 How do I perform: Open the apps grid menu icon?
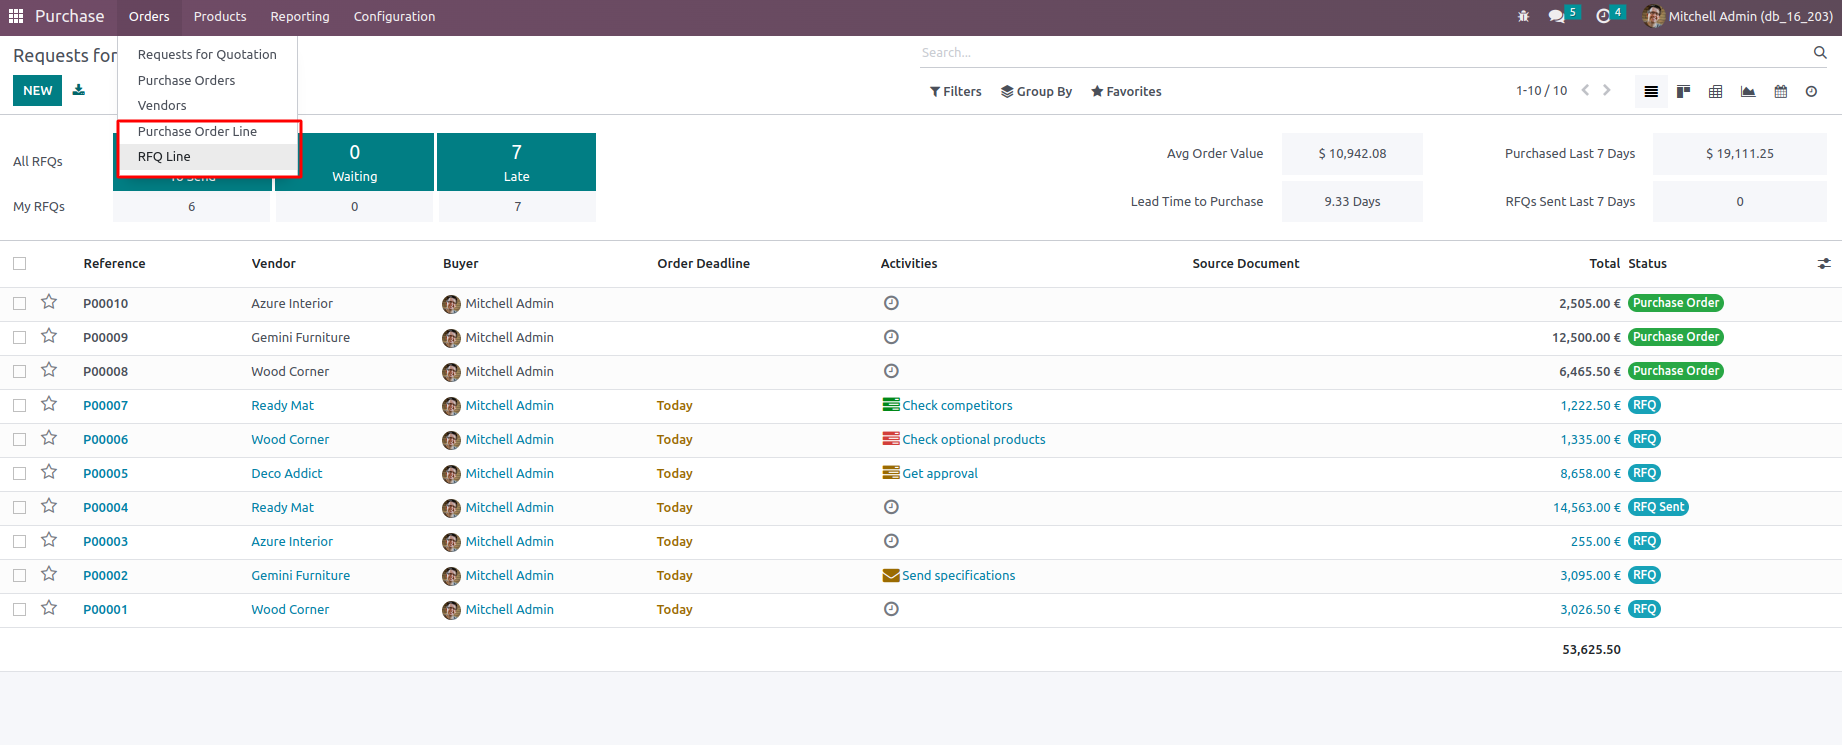(x=16, y=16)
